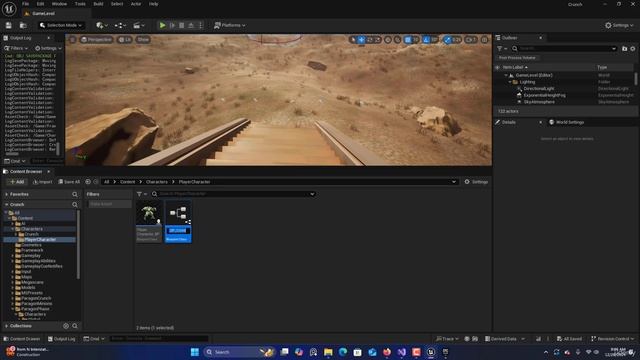
Task: Click the viewport Show button
Action: (x=143, y=40)
